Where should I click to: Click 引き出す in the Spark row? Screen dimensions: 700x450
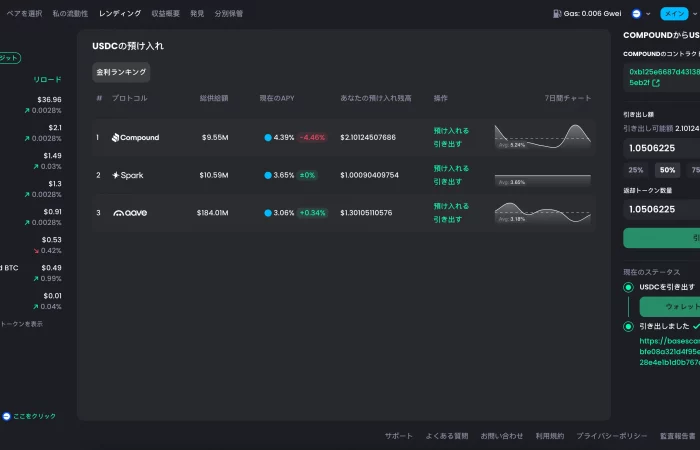[x=448, y=182]
